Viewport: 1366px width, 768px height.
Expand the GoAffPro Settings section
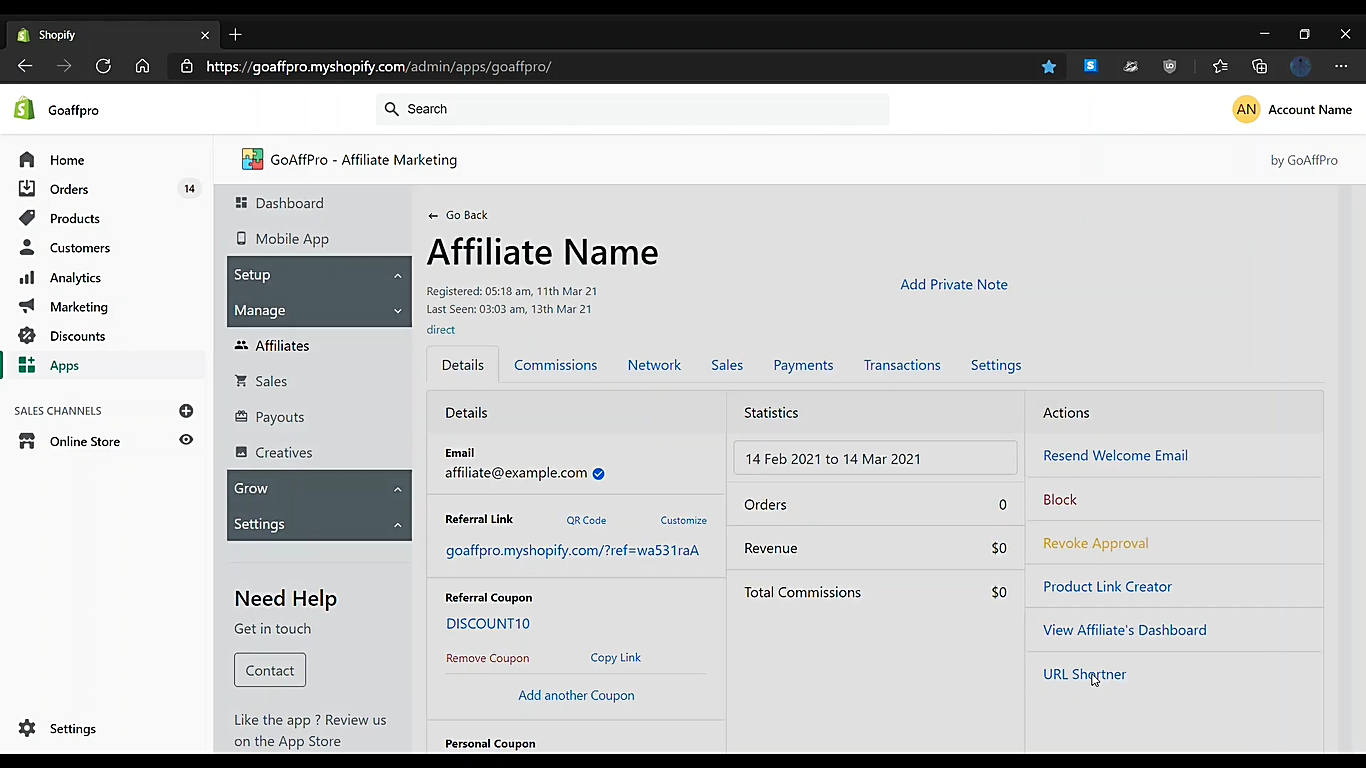[319, 524]
